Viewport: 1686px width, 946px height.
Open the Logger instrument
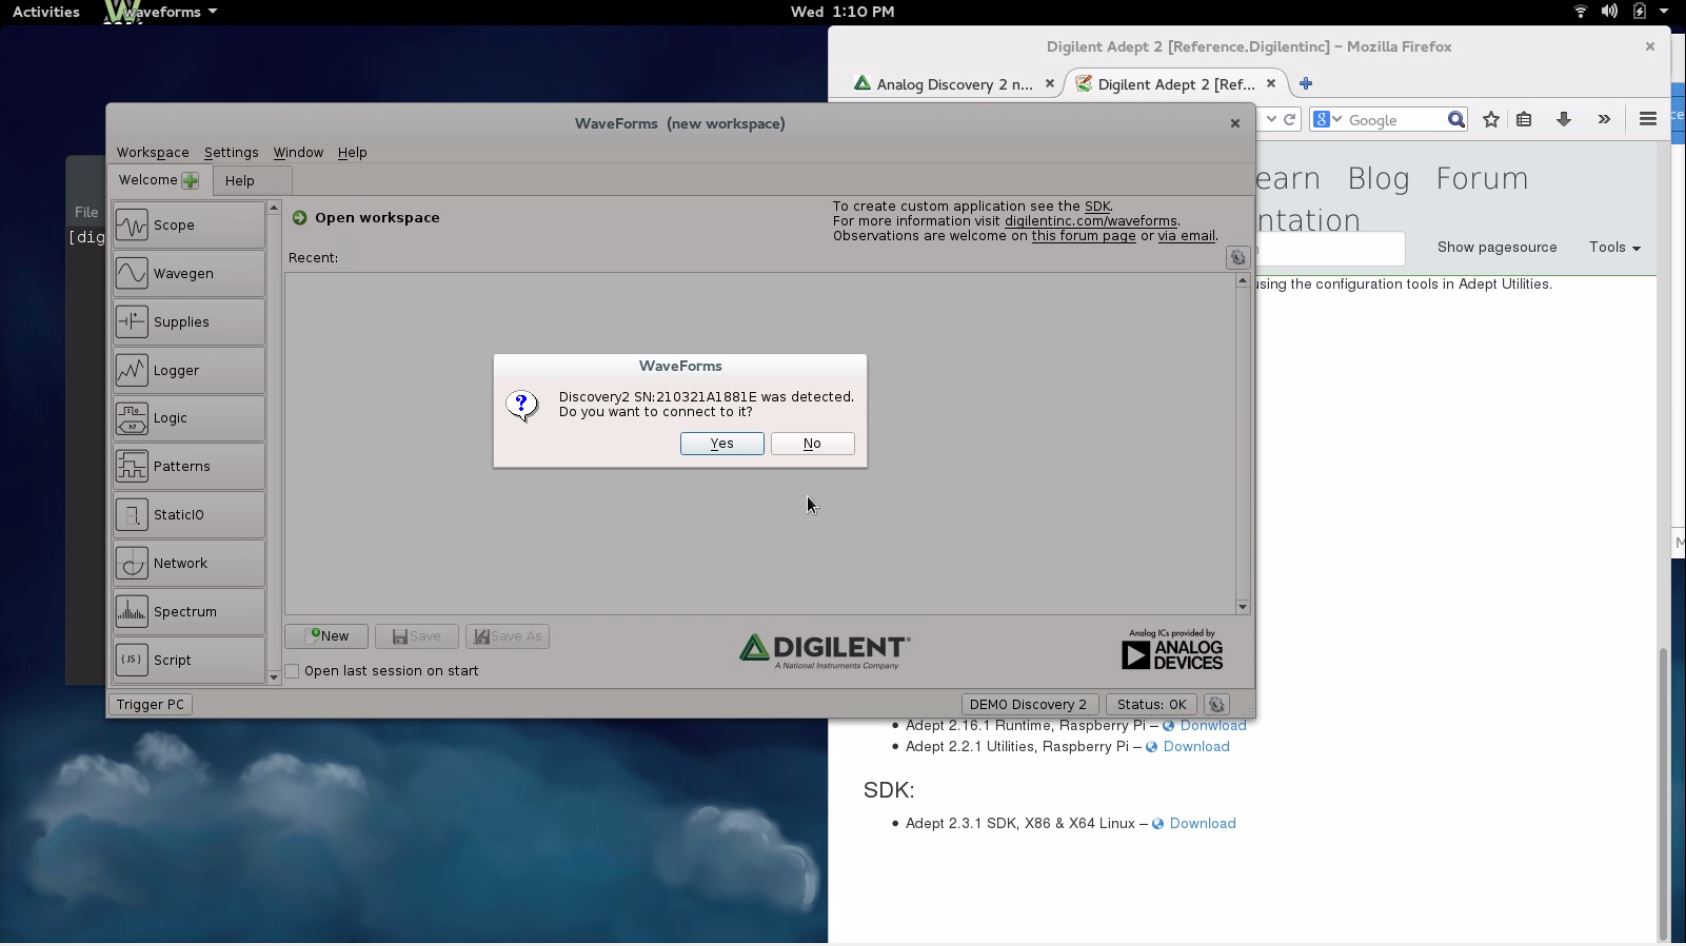[x=189, y=370]
